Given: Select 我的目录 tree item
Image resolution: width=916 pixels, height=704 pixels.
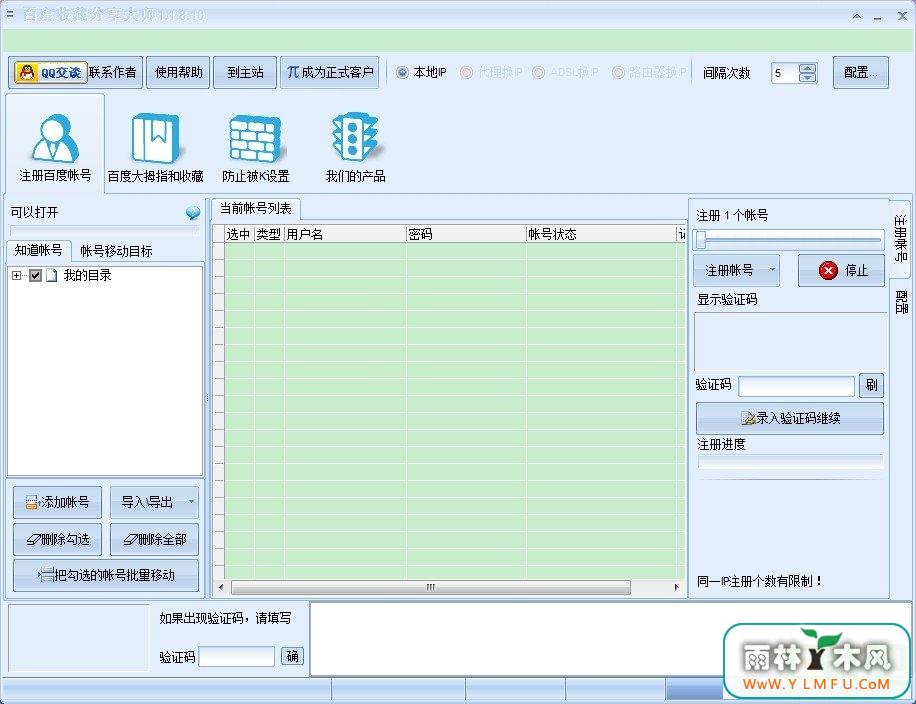Looking at the screenshot, I should tap(87, 275).
